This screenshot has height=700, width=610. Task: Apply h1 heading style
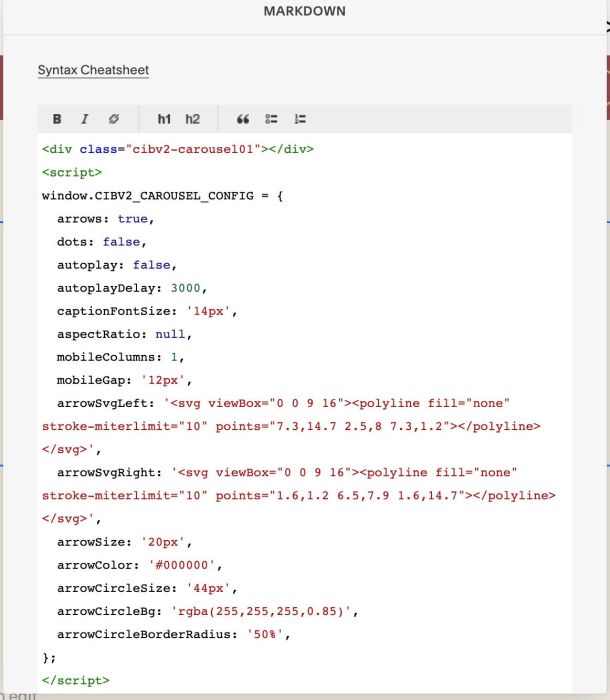pyautogui.click(x=164, y=119)
